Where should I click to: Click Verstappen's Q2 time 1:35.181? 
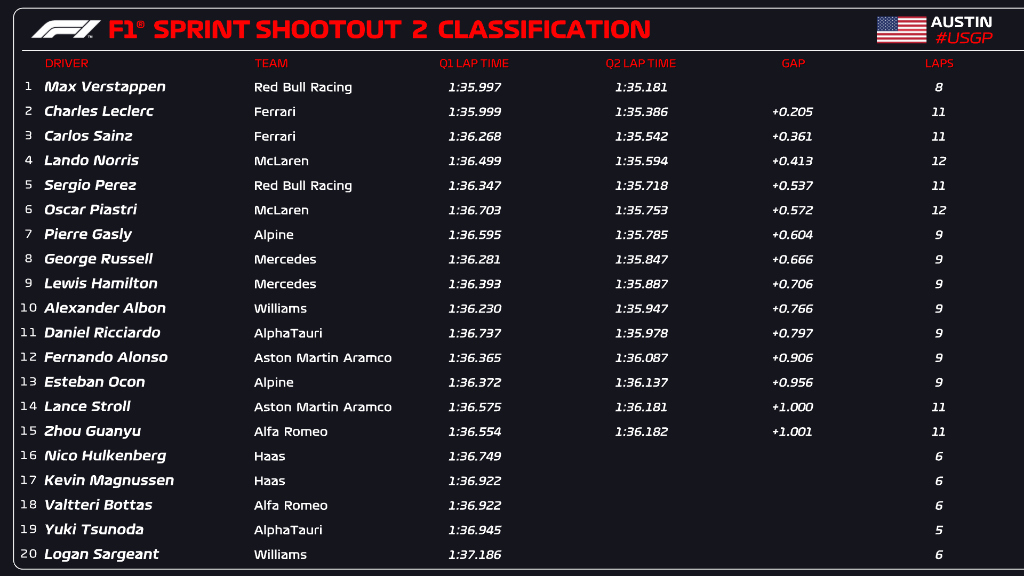tap(641, 87)
